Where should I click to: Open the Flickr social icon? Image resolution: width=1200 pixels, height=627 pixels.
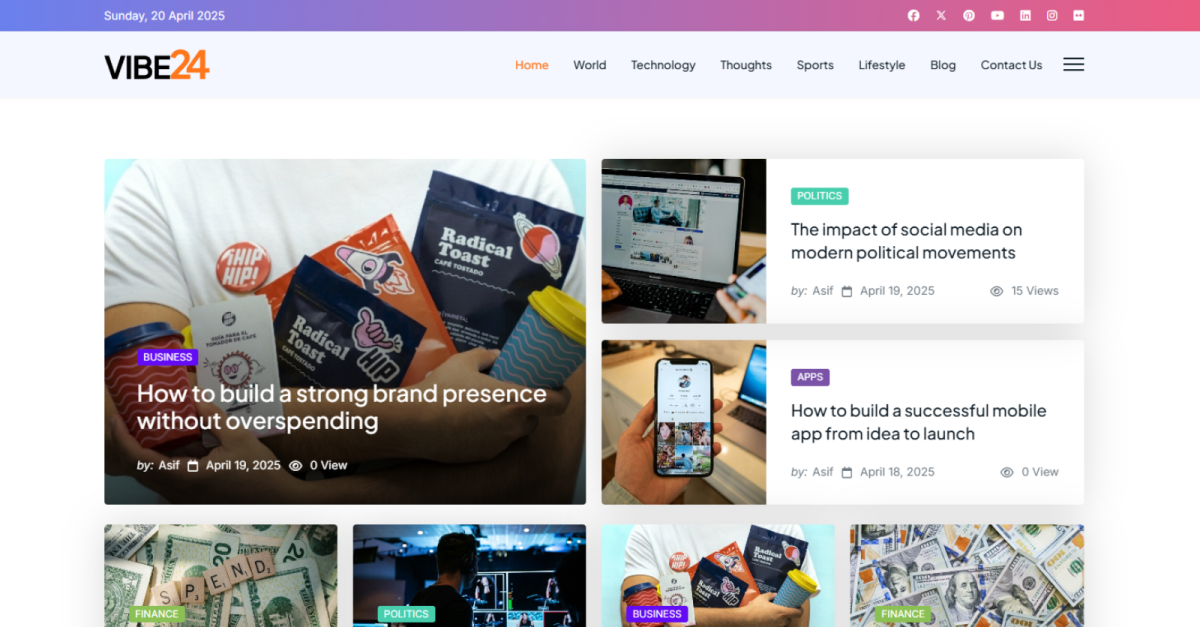point(1078,15)
